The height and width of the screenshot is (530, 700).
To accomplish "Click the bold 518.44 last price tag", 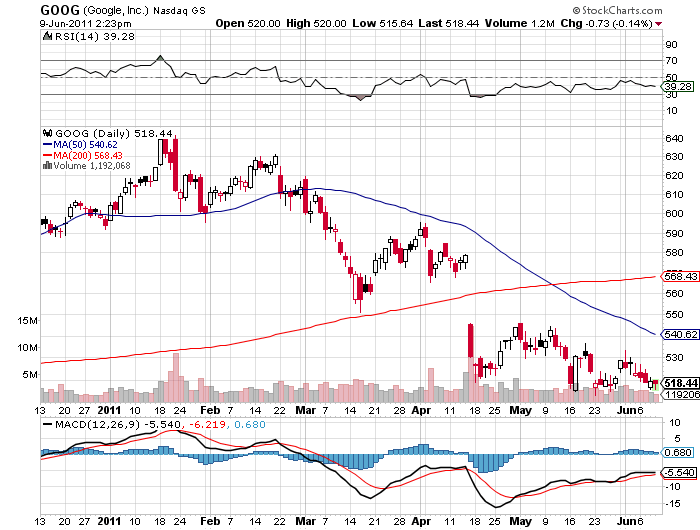I will point(680,383).
